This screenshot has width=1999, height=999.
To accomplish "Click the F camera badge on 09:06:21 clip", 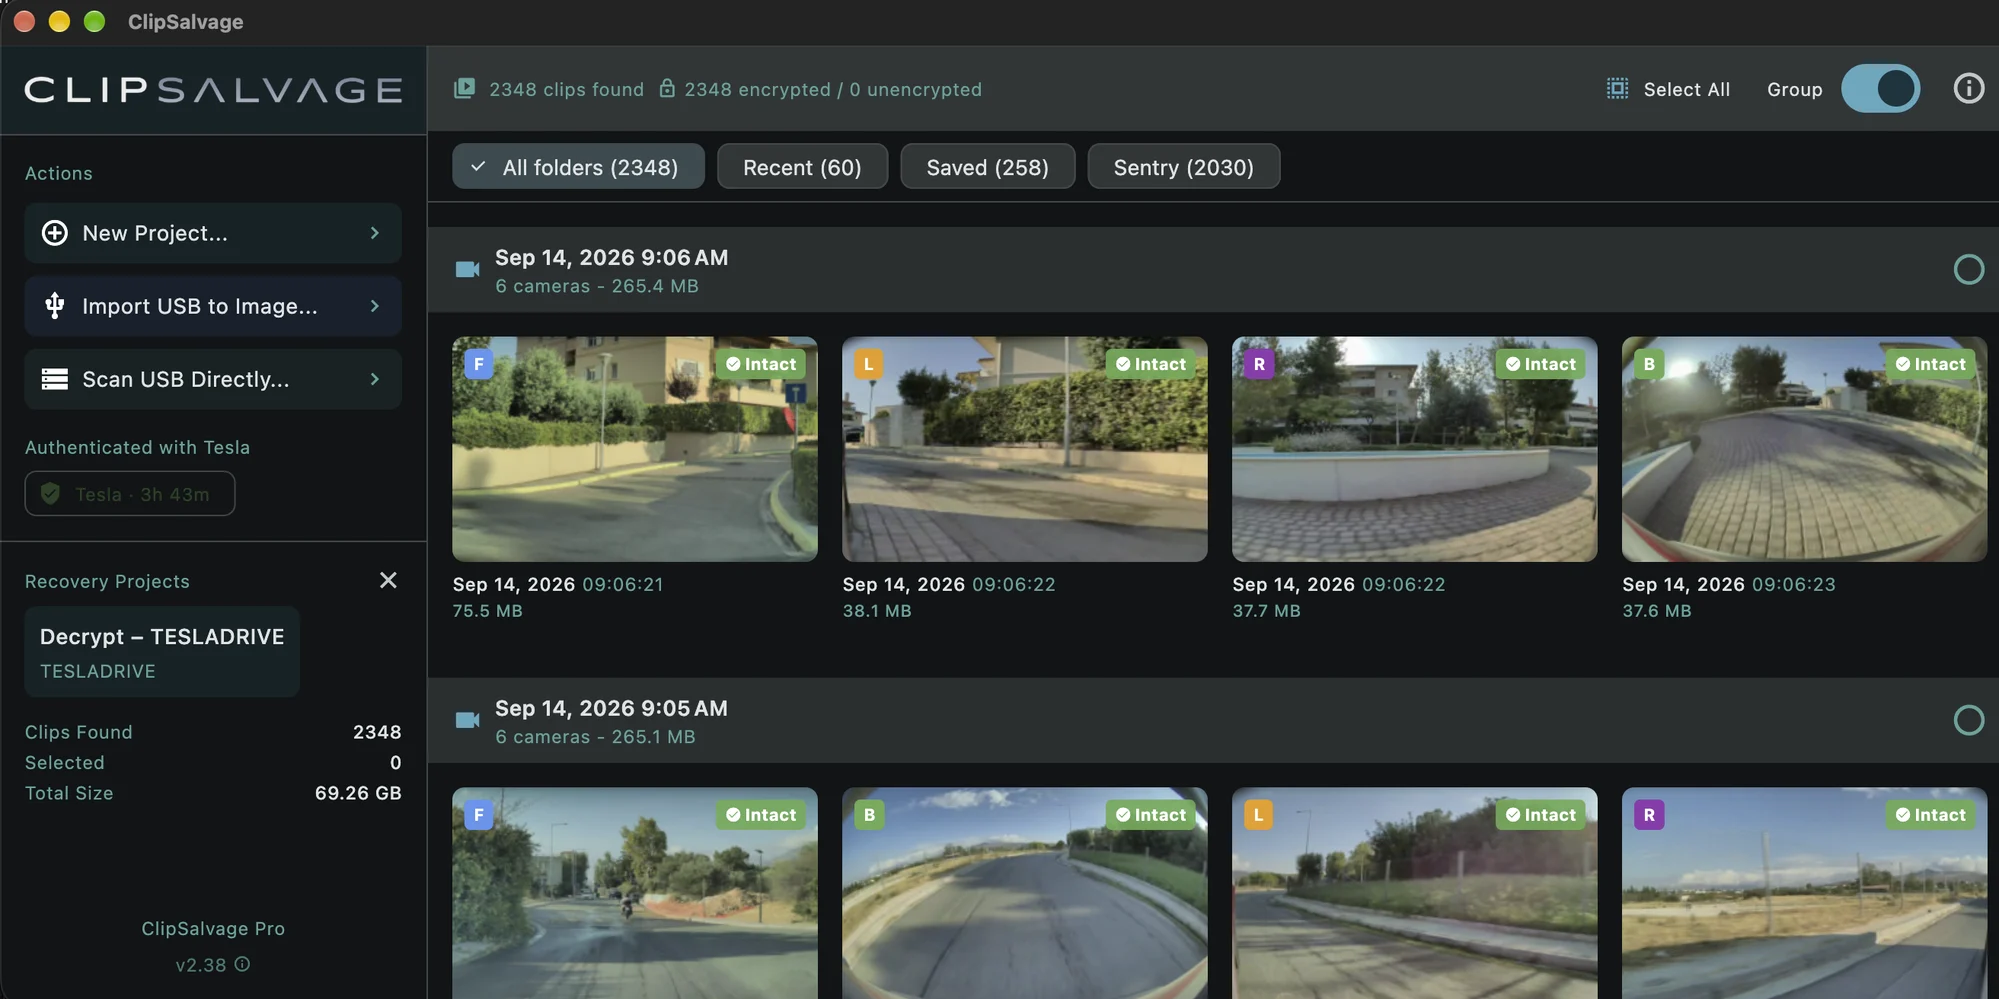I will (x=479, y=364).
